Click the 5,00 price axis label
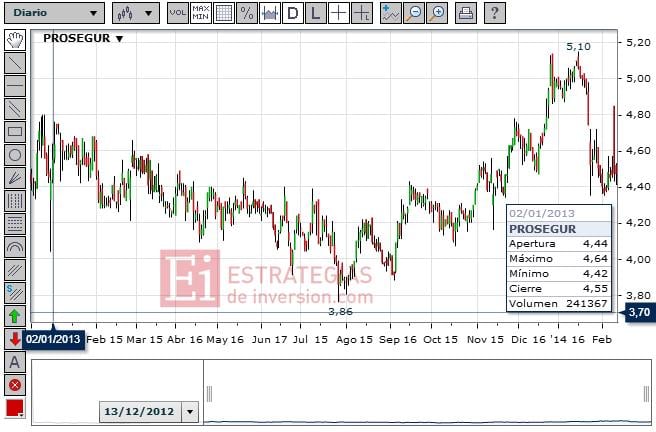 [638, 79]
